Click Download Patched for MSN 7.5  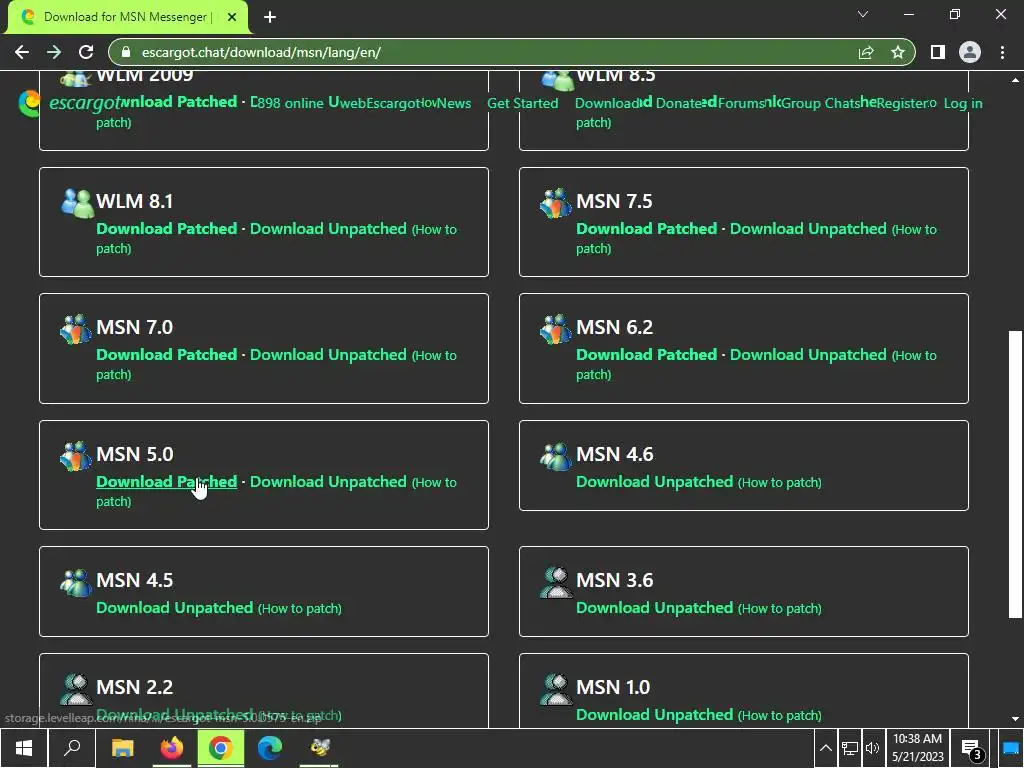[x=647, y=229]
